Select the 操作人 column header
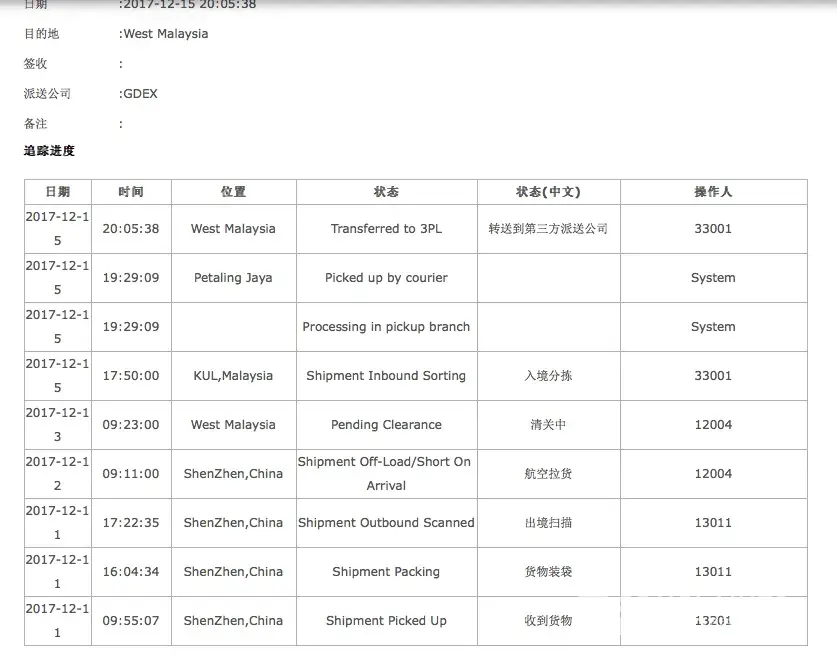 (713, 192)
